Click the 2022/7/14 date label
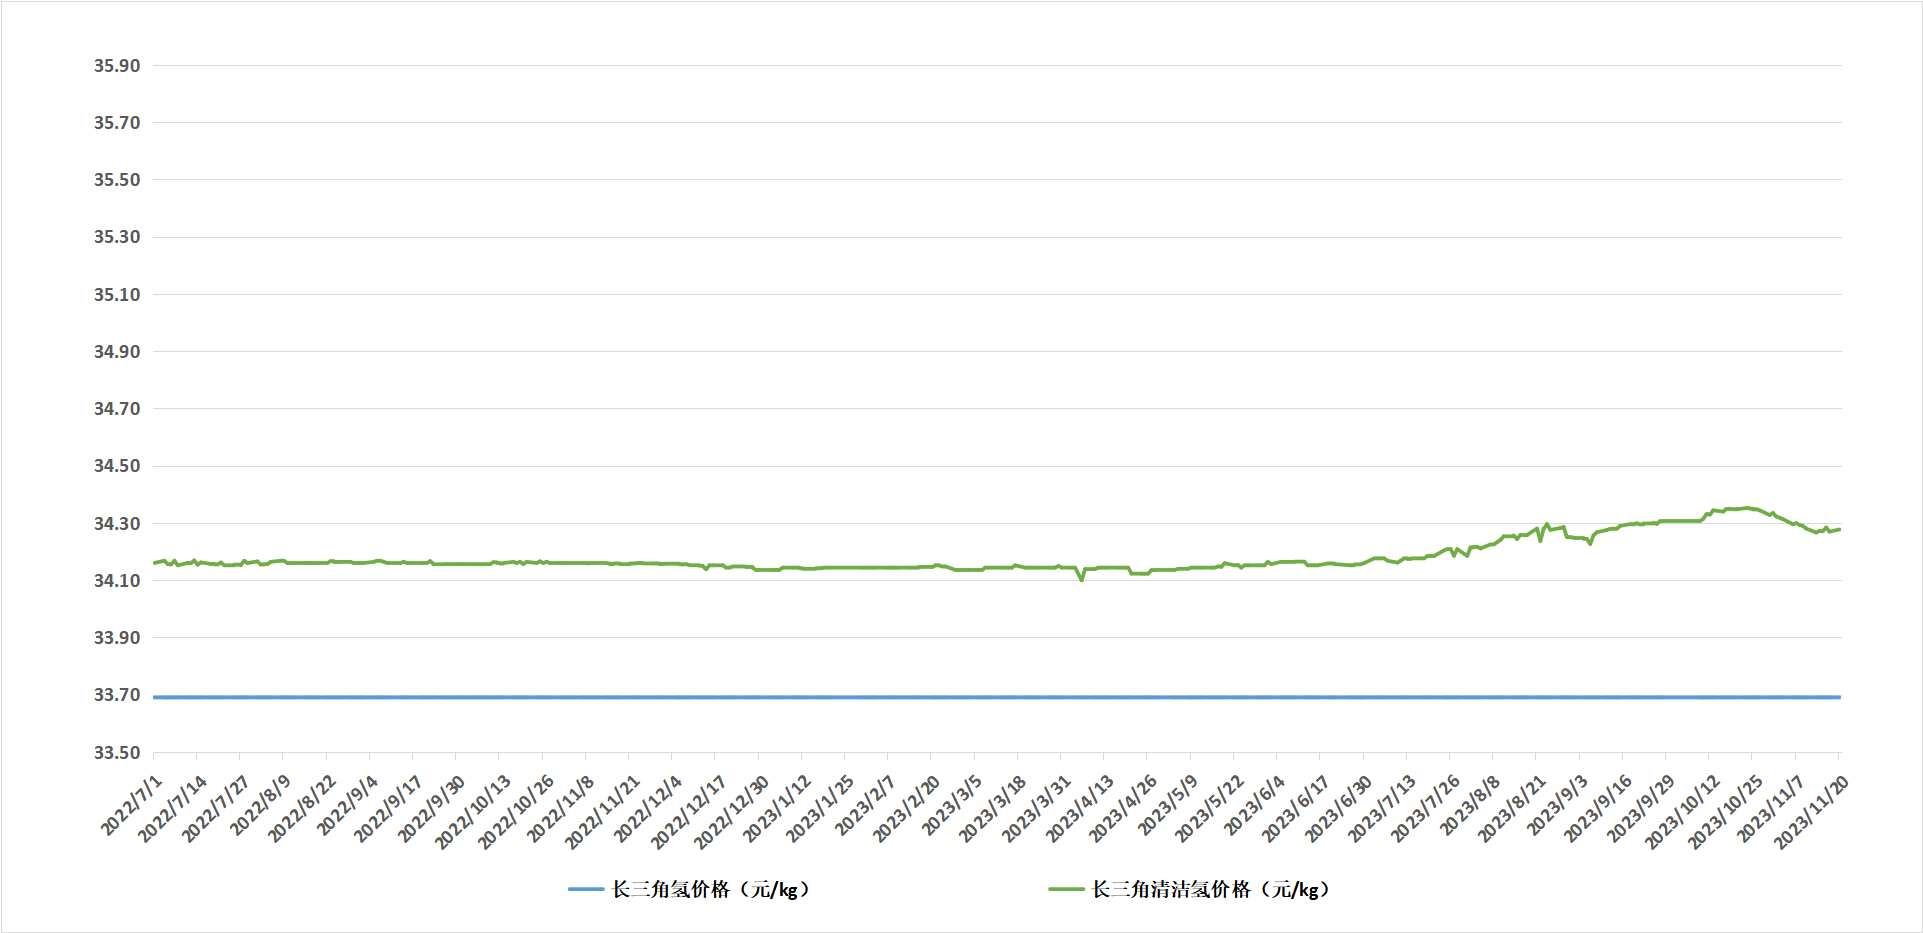The height and width of the screenshot is (933, 1923). pos(171,809)
